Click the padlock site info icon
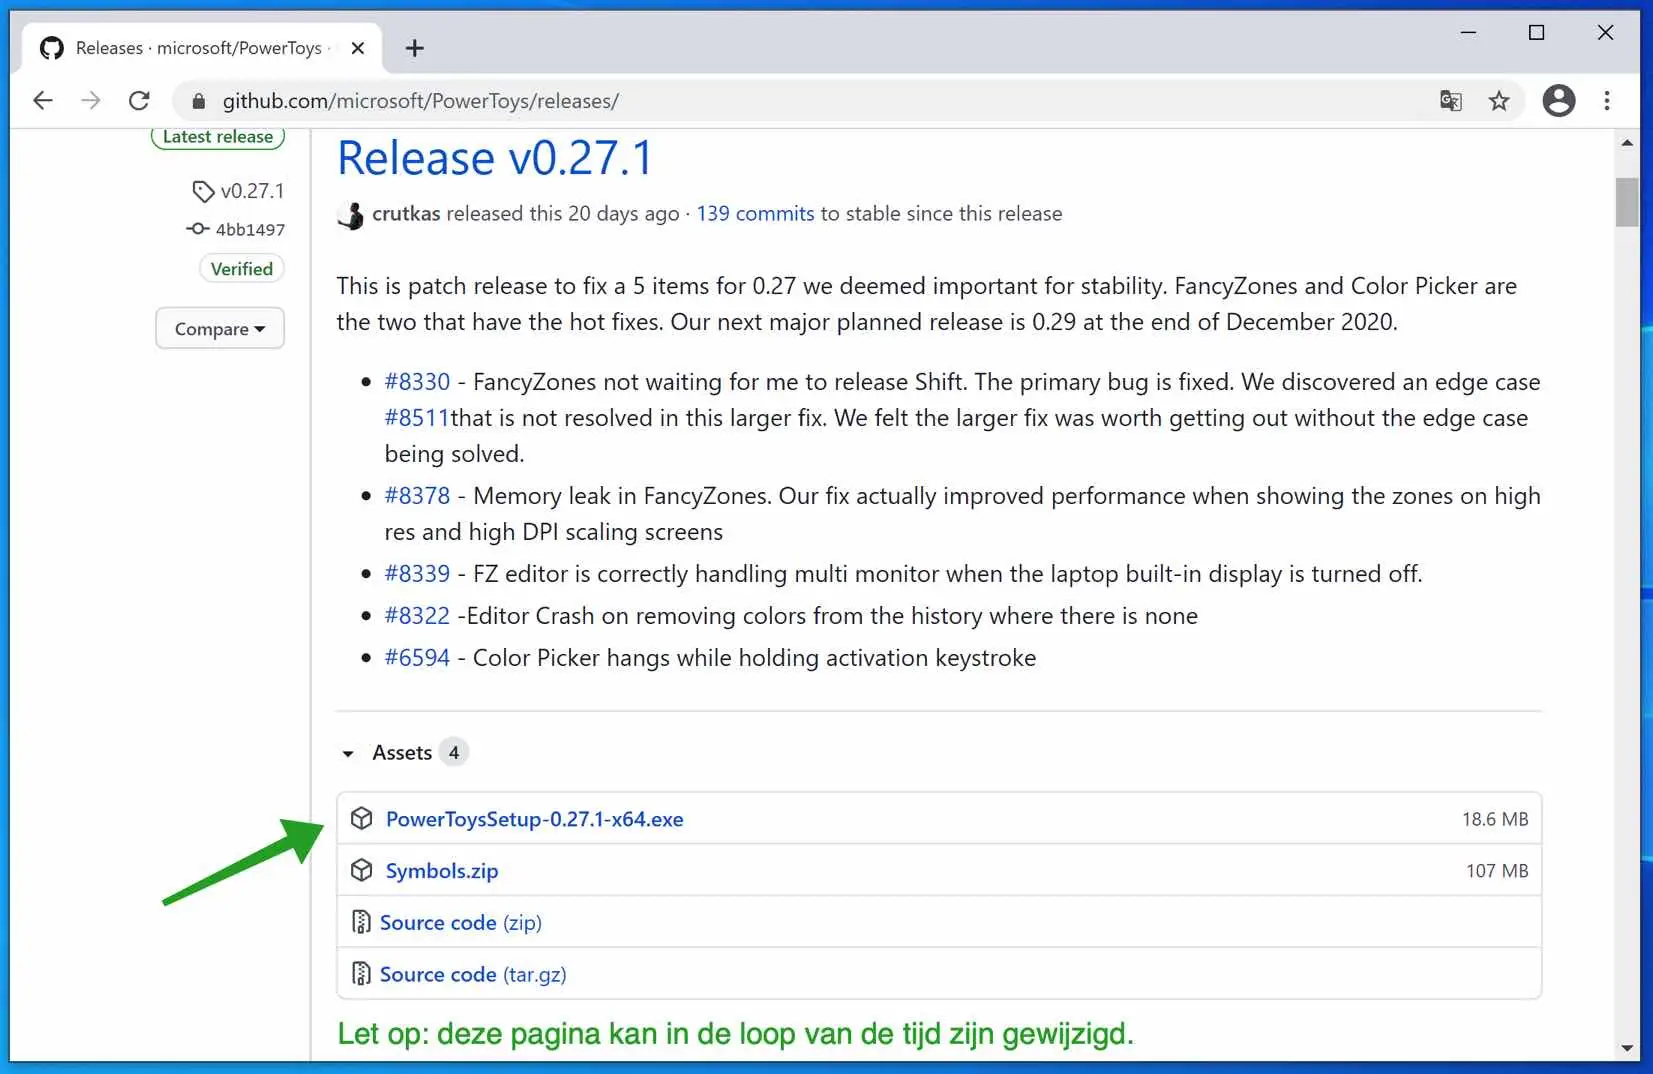 point(198,101)
